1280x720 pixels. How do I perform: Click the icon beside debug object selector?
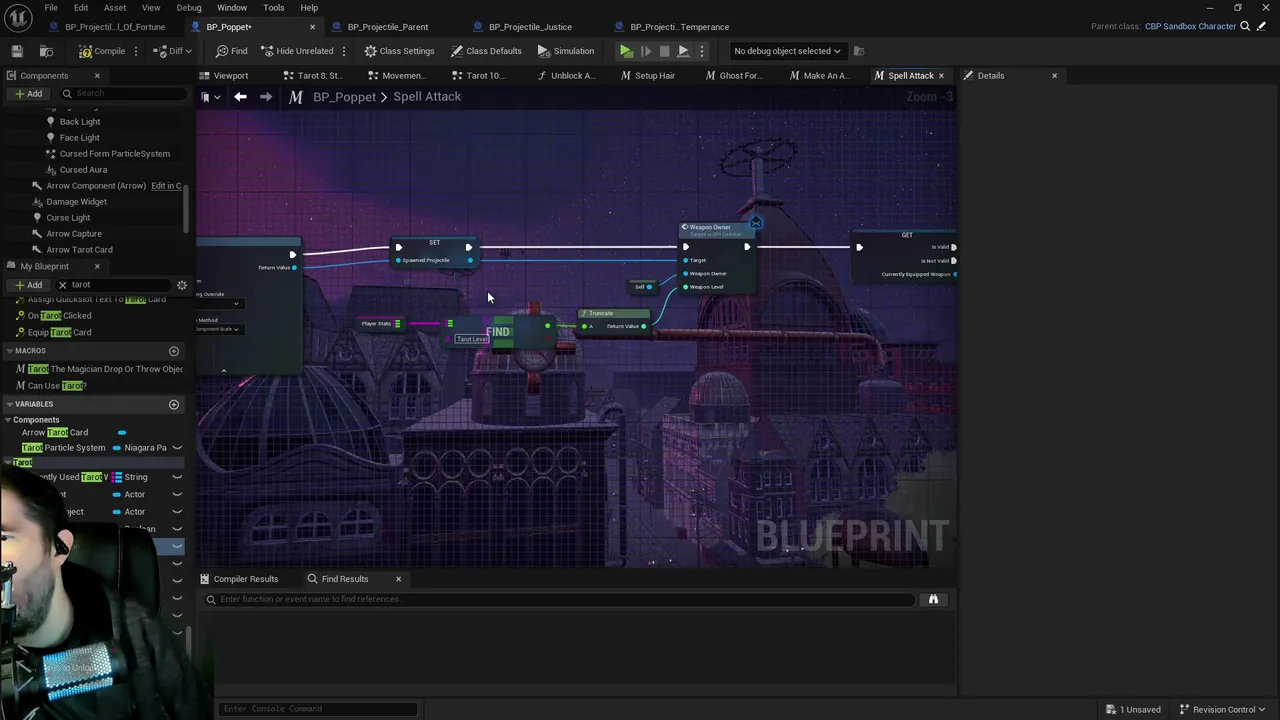click(x=859, y=51)
